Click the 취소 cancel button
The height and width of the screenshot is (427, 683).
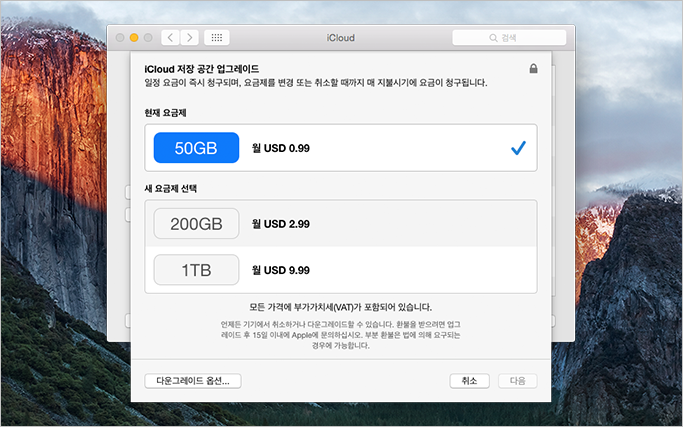[x=469, y=381]
